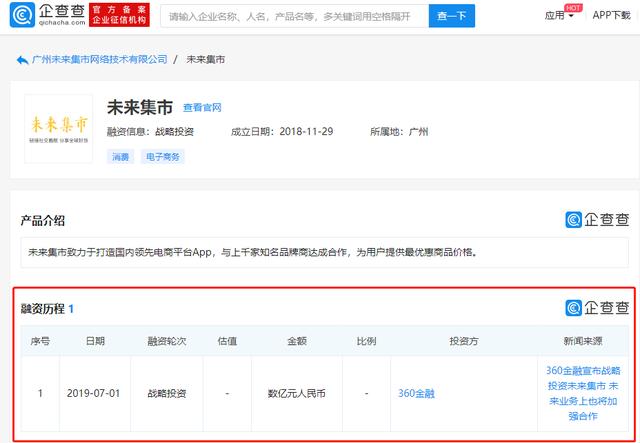Viewport: 640px width, 443px height.
Task: Click the 融资历程 section heading
Action: [43, 309]
